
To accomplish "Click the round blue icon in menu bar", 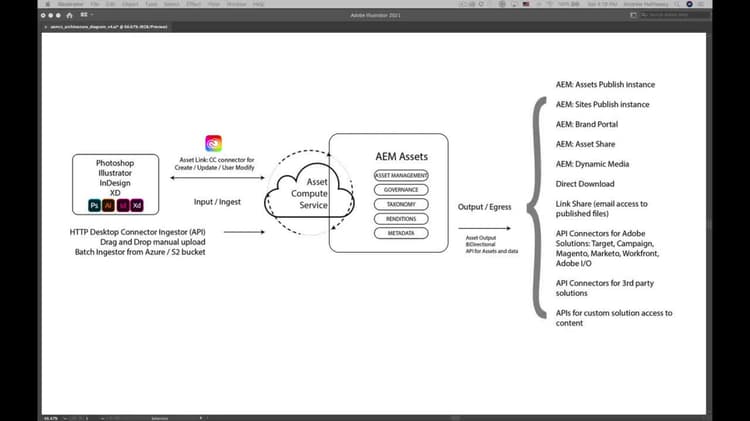I will [x=689, y=4].
